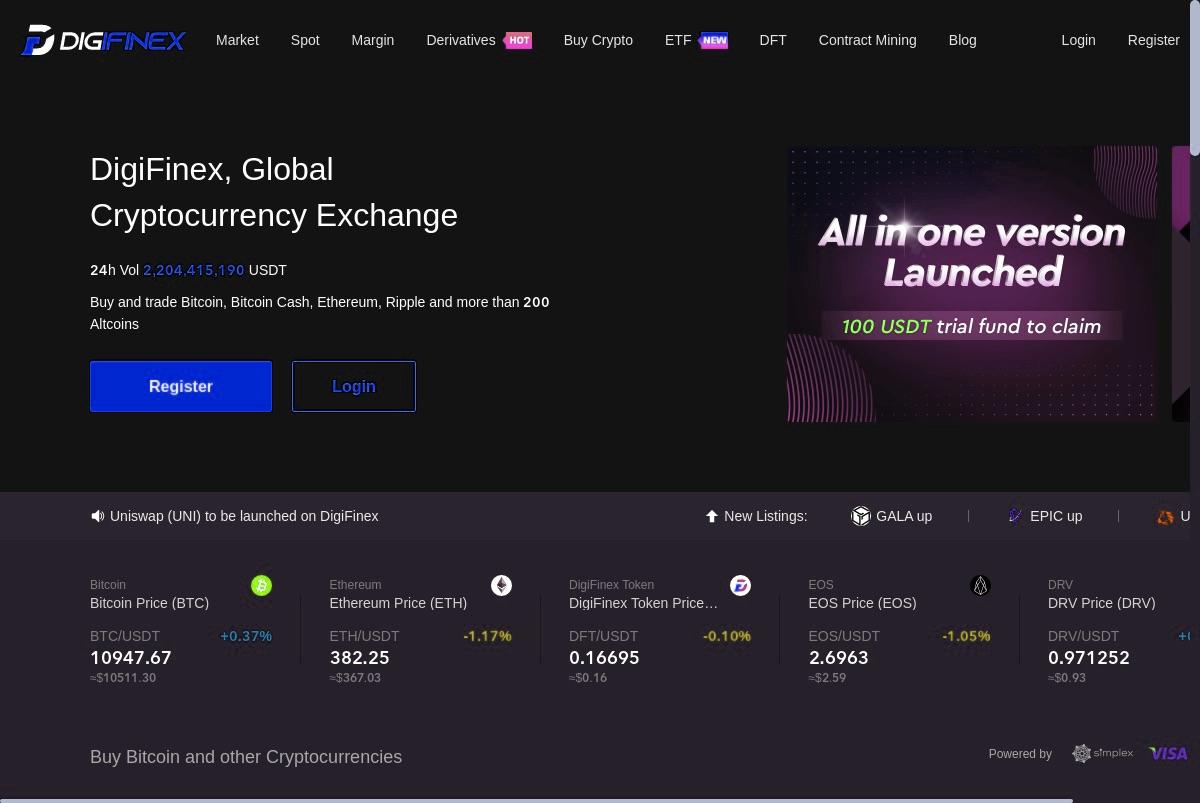Open EOS Price (EOS) link
This screenshot has width=1200, height=803.
click(862, 603)
